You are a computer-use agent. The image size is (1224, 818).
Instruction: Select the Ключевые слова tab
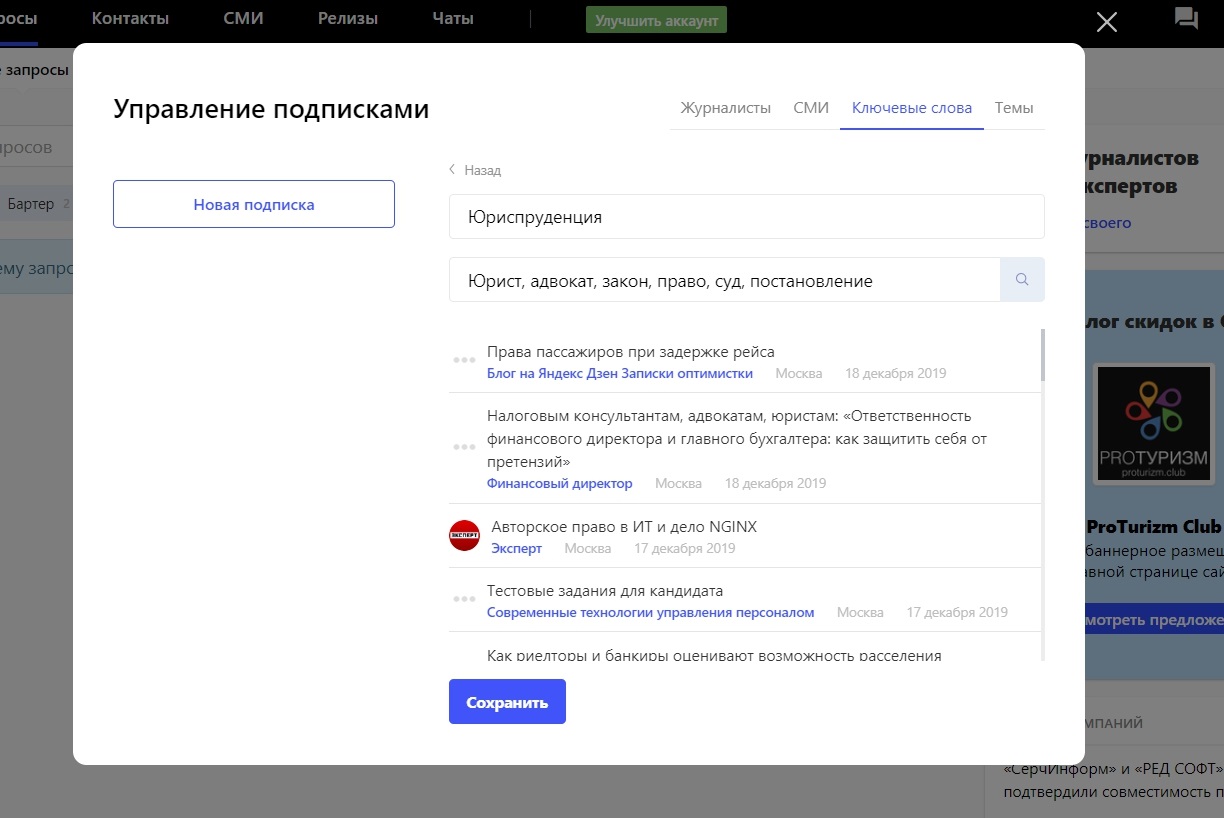click(911, 108)
